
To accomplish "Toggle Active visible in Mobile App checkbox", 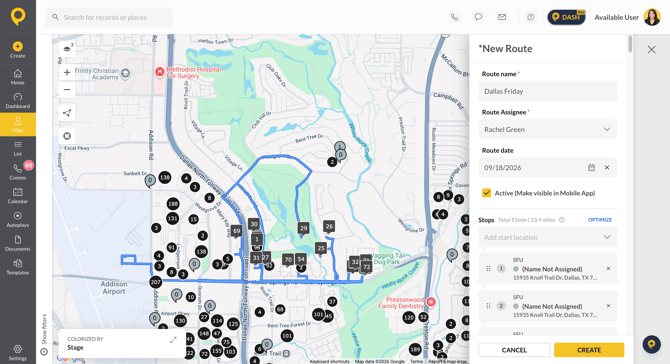I will click(x=486, y=193).
